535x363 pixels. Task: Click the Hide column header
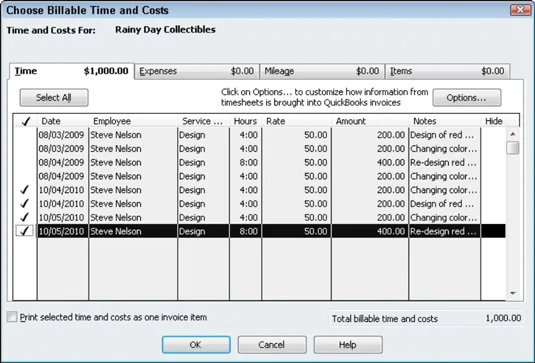pos(493,121)
